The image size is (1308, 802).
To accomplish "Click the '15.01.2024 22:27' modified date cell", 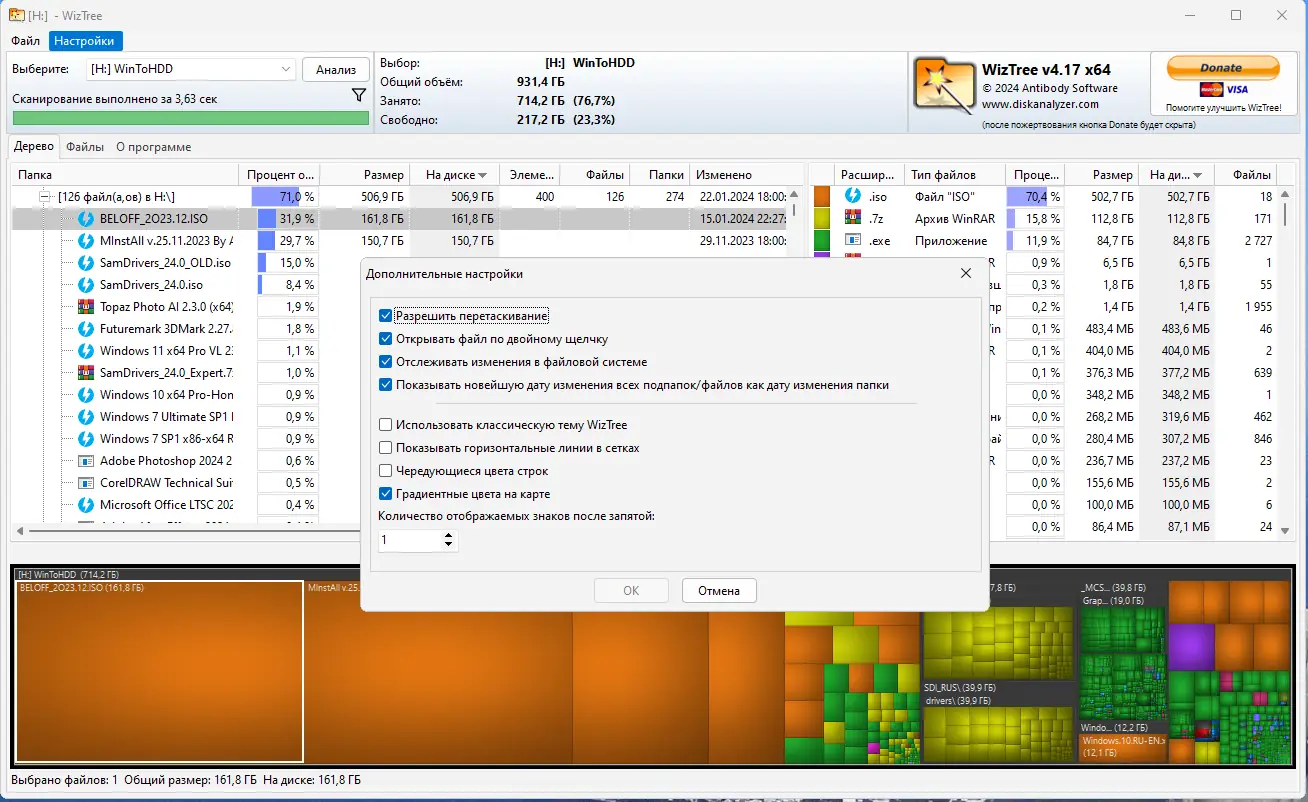I will pos(742,218).
